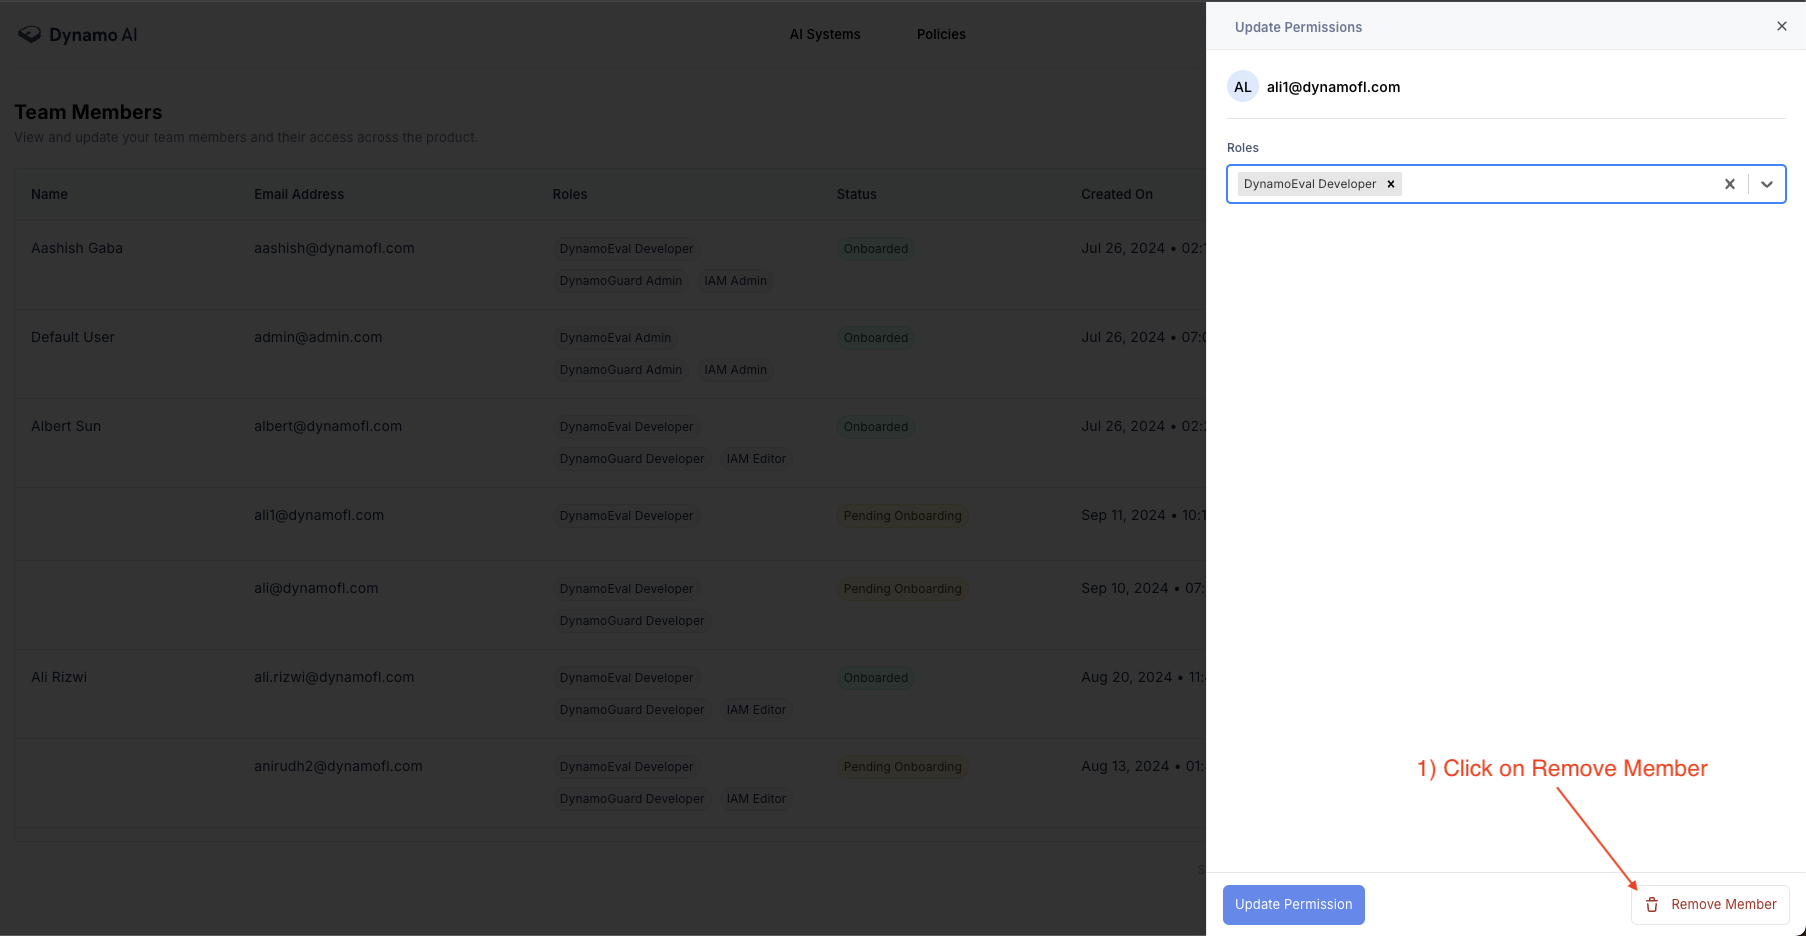
Task: Click email anirudh2@dynamofl.com
Action: click(x=338, y=766)
